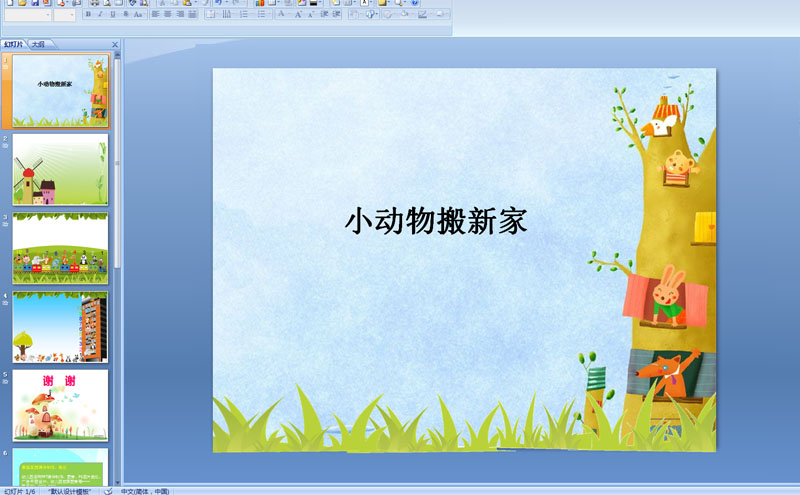Click thumbnail pane scrollbar up arrow
Image resolution: width=800 pixels, height=495 pixels.
point(117,54)
